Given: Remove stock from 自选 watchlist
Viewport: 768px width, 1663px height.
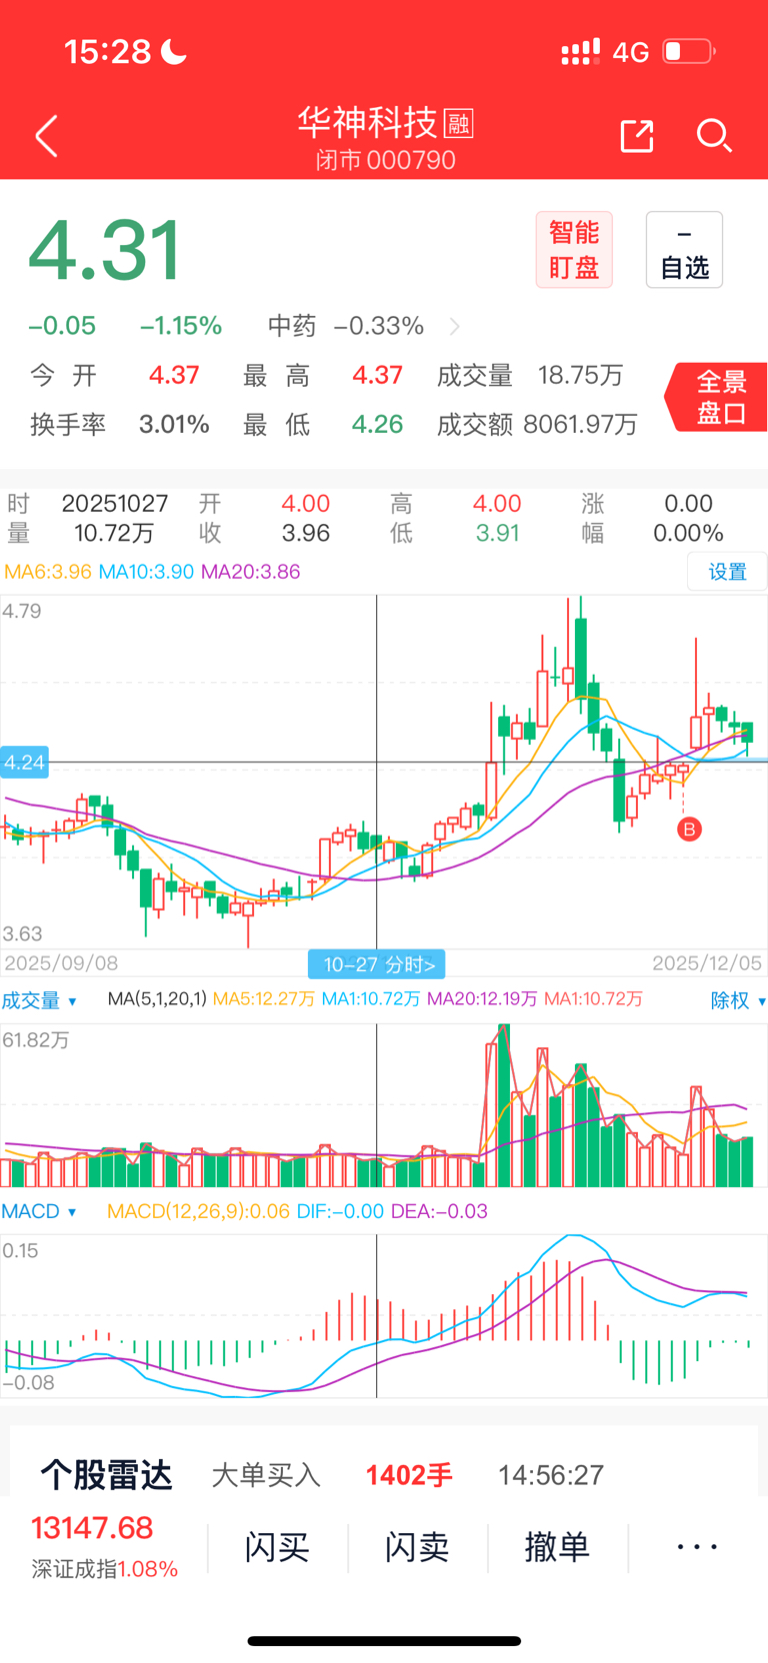Looking at the screenshot, I should click(x=684, y=250).
